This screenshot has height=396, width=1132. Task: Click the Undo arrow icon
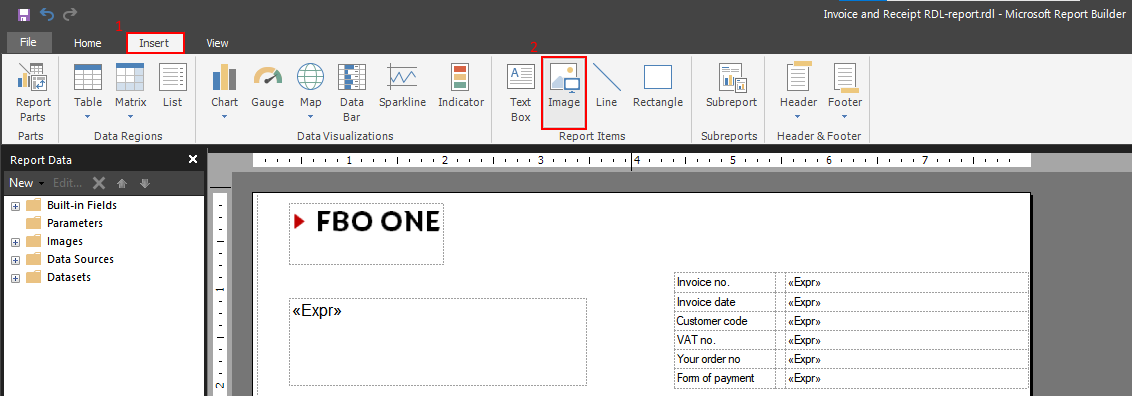(x=47, y=14)
